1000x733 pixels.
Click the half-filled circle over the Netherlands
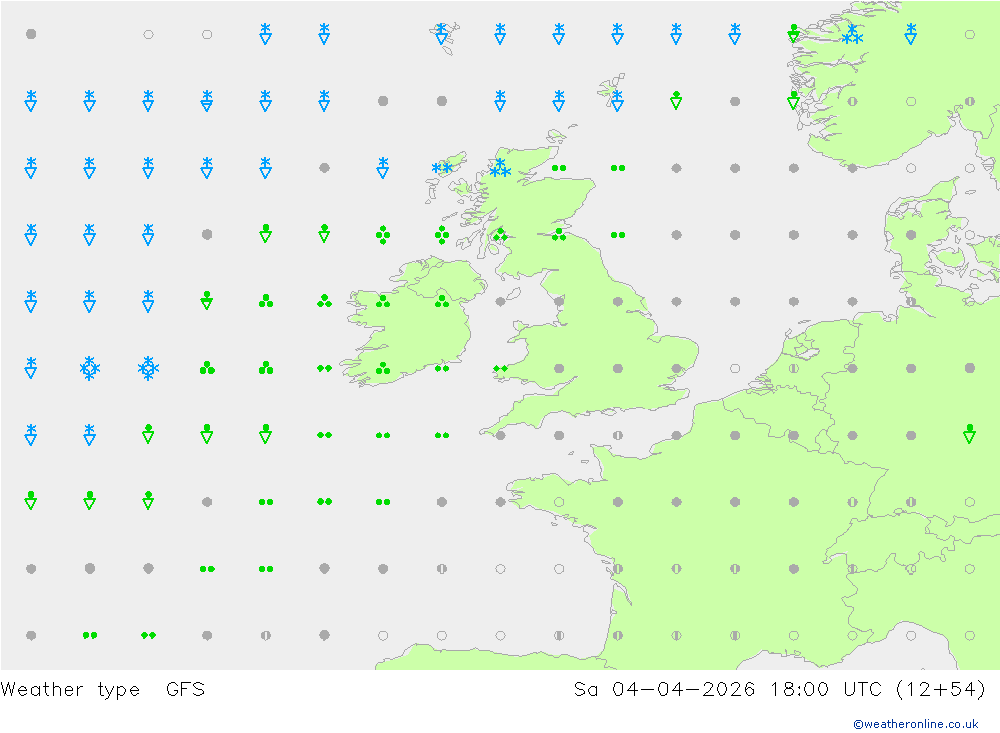point(793,368)
